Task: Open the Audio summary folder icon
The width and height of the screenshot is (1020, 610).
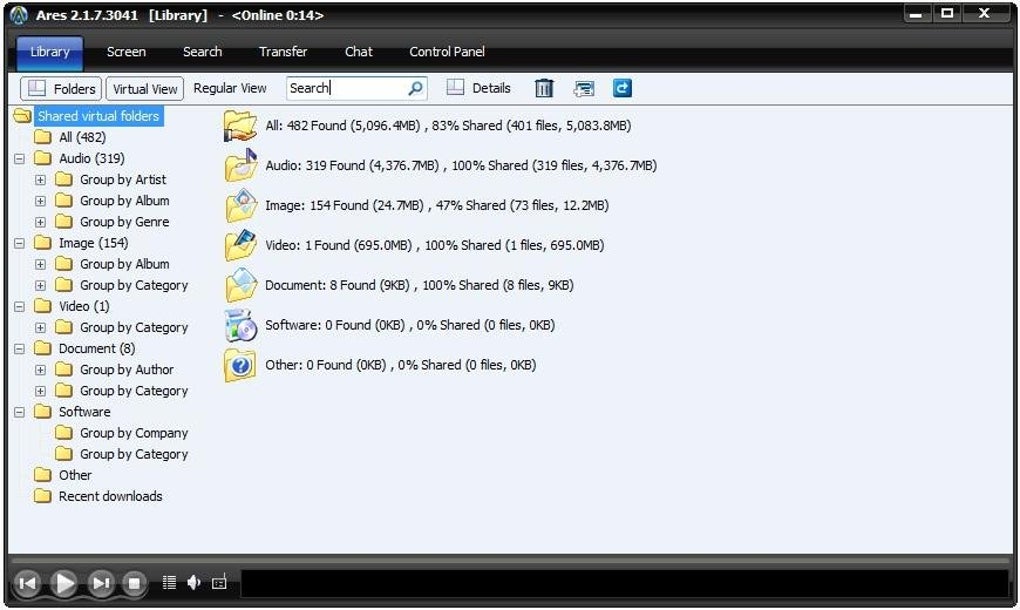Action: coord(241,165)
